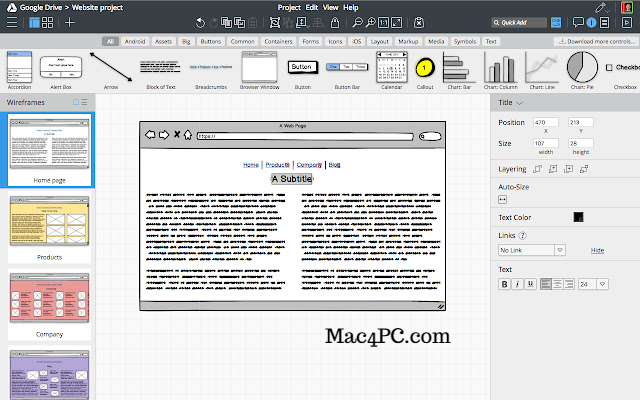Set zoom to actual size 1:1
The image size is (640, 400).
[x=383, y=22]
